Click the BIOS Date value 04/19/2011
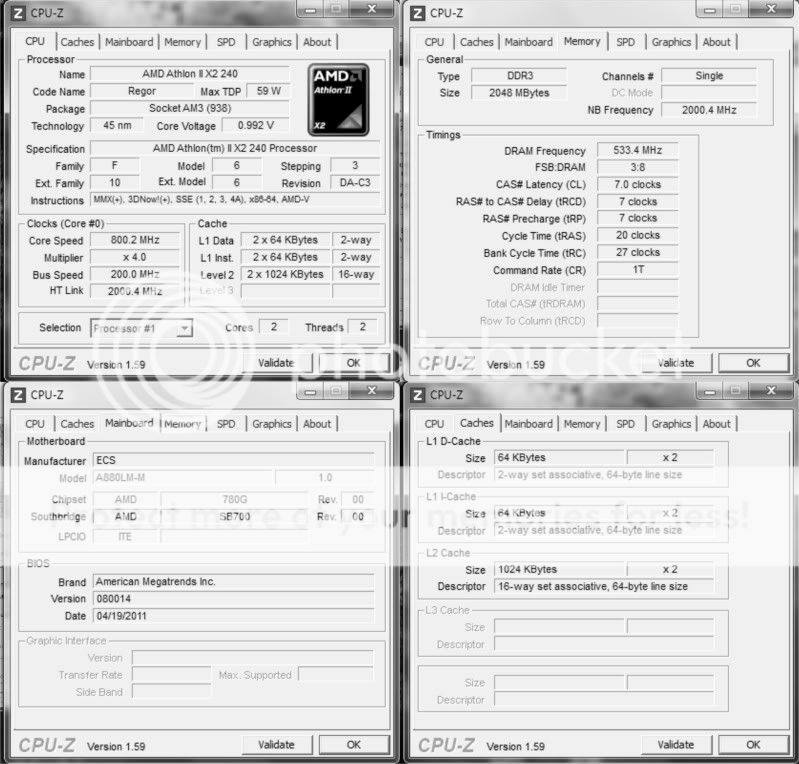Viewport: 799px width, 764px height. 233,616
